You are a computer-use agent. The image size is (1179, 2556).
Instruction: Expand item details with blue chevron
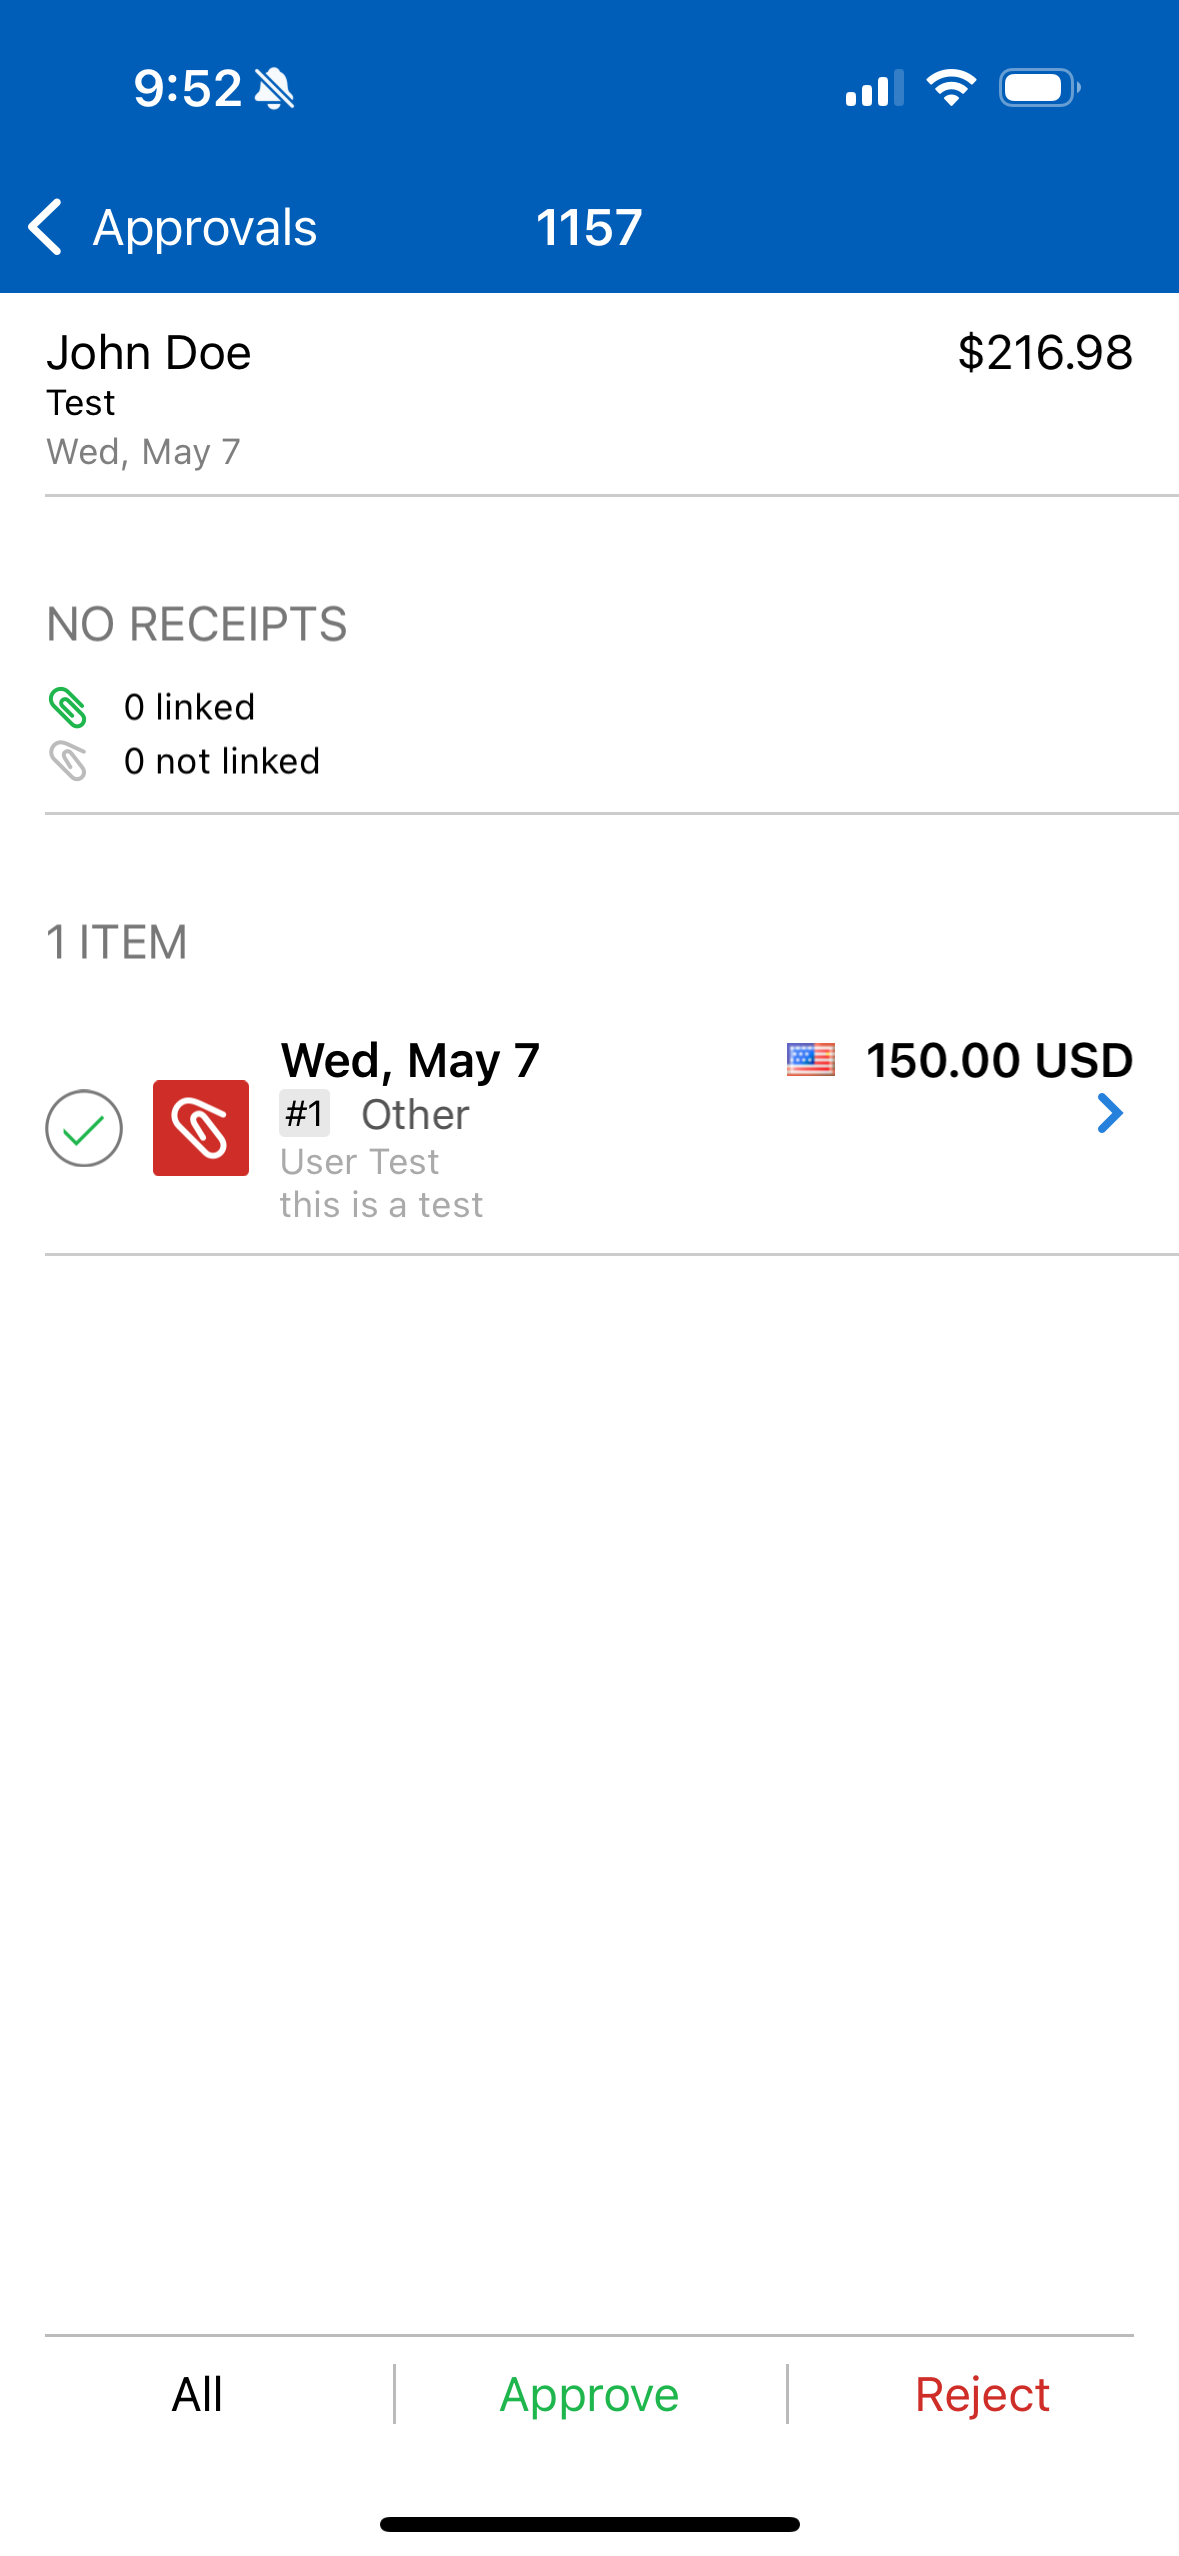click(1110, 1113)
